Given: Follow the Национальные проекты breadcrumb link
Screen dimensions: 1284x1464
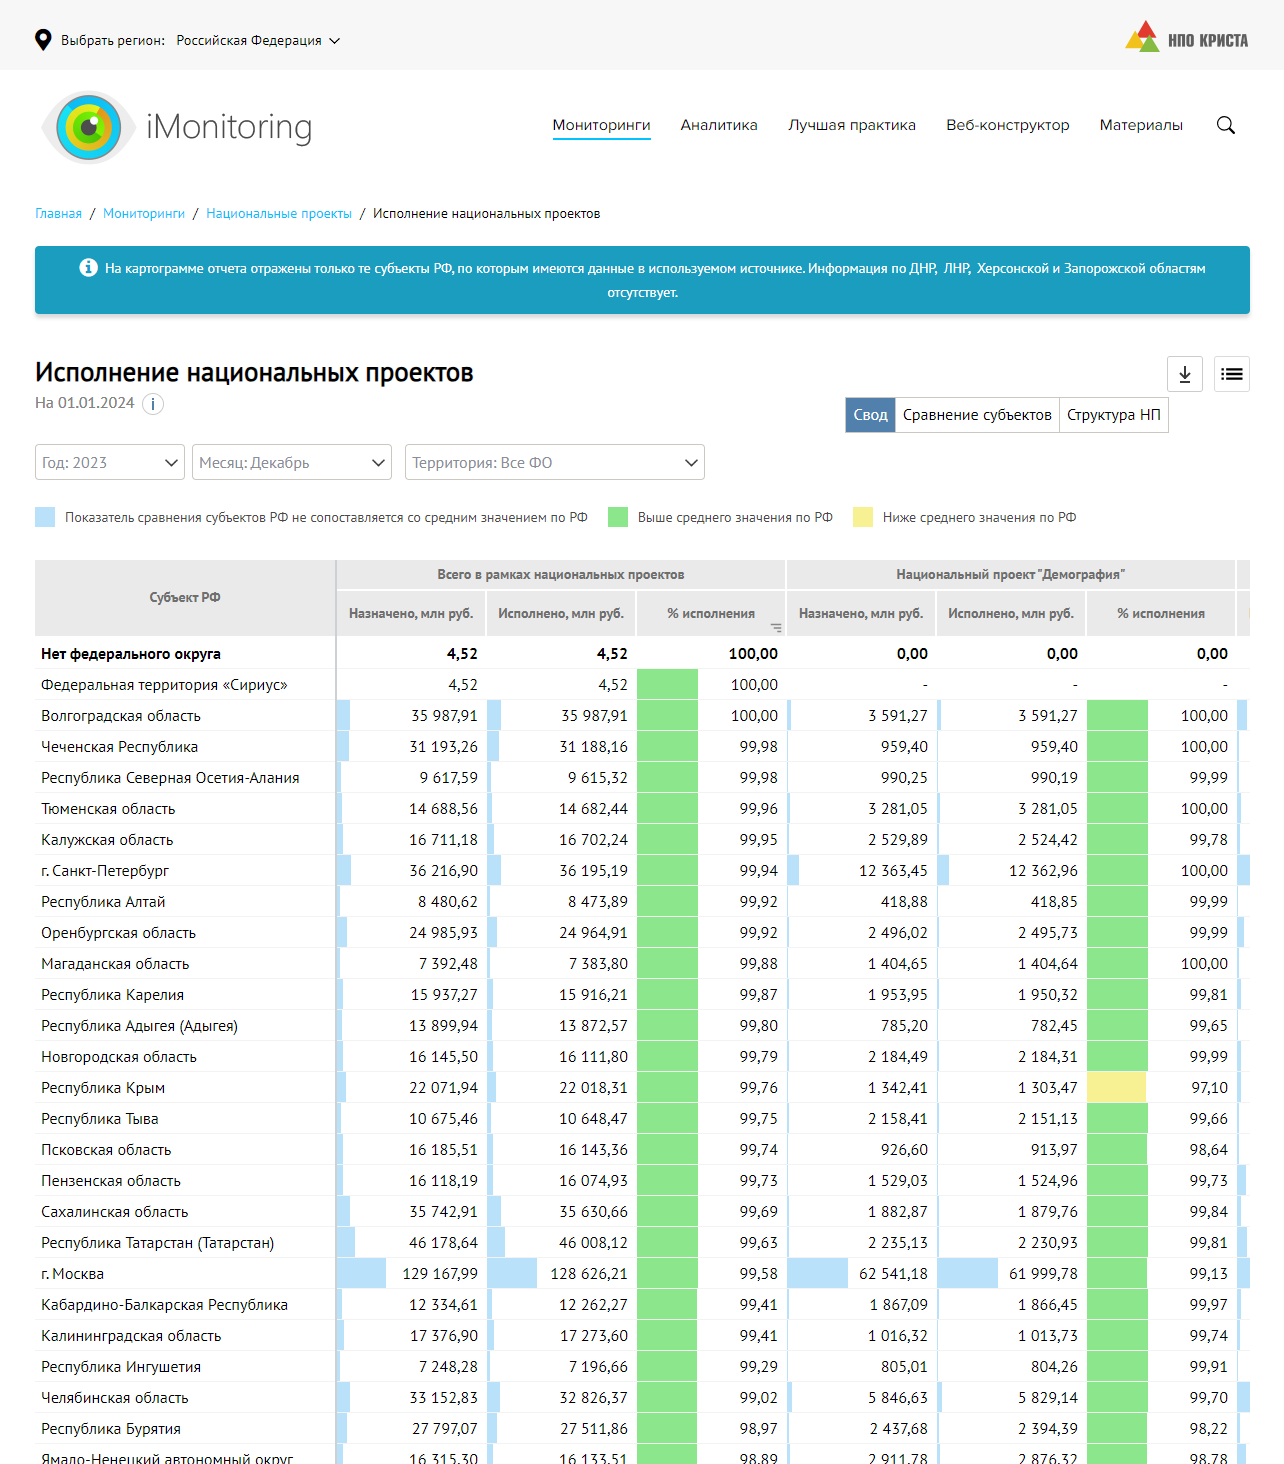Looking at the screenshot, I should click(x=279, y=214).
